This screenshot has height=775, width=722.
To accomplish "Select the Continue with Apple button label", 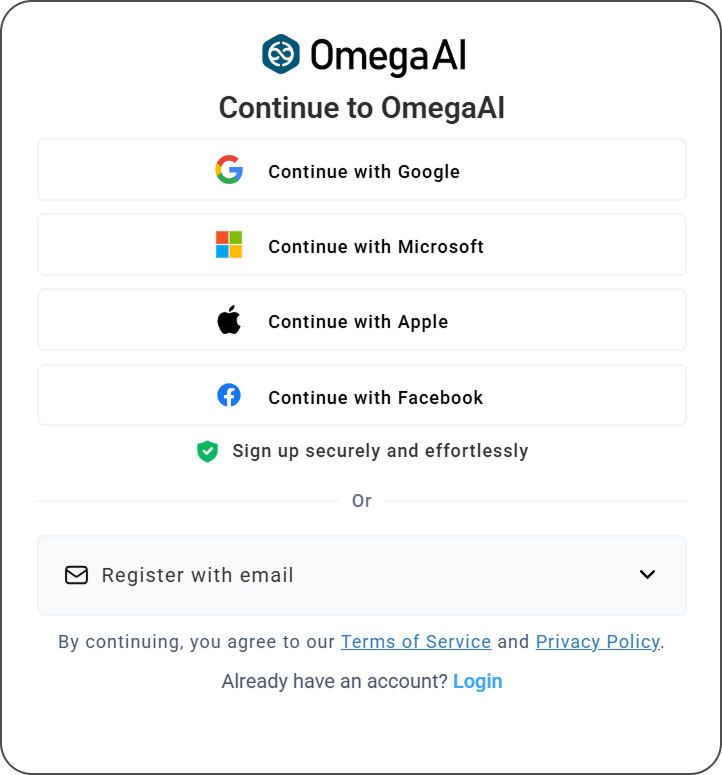I will (358, 322).
